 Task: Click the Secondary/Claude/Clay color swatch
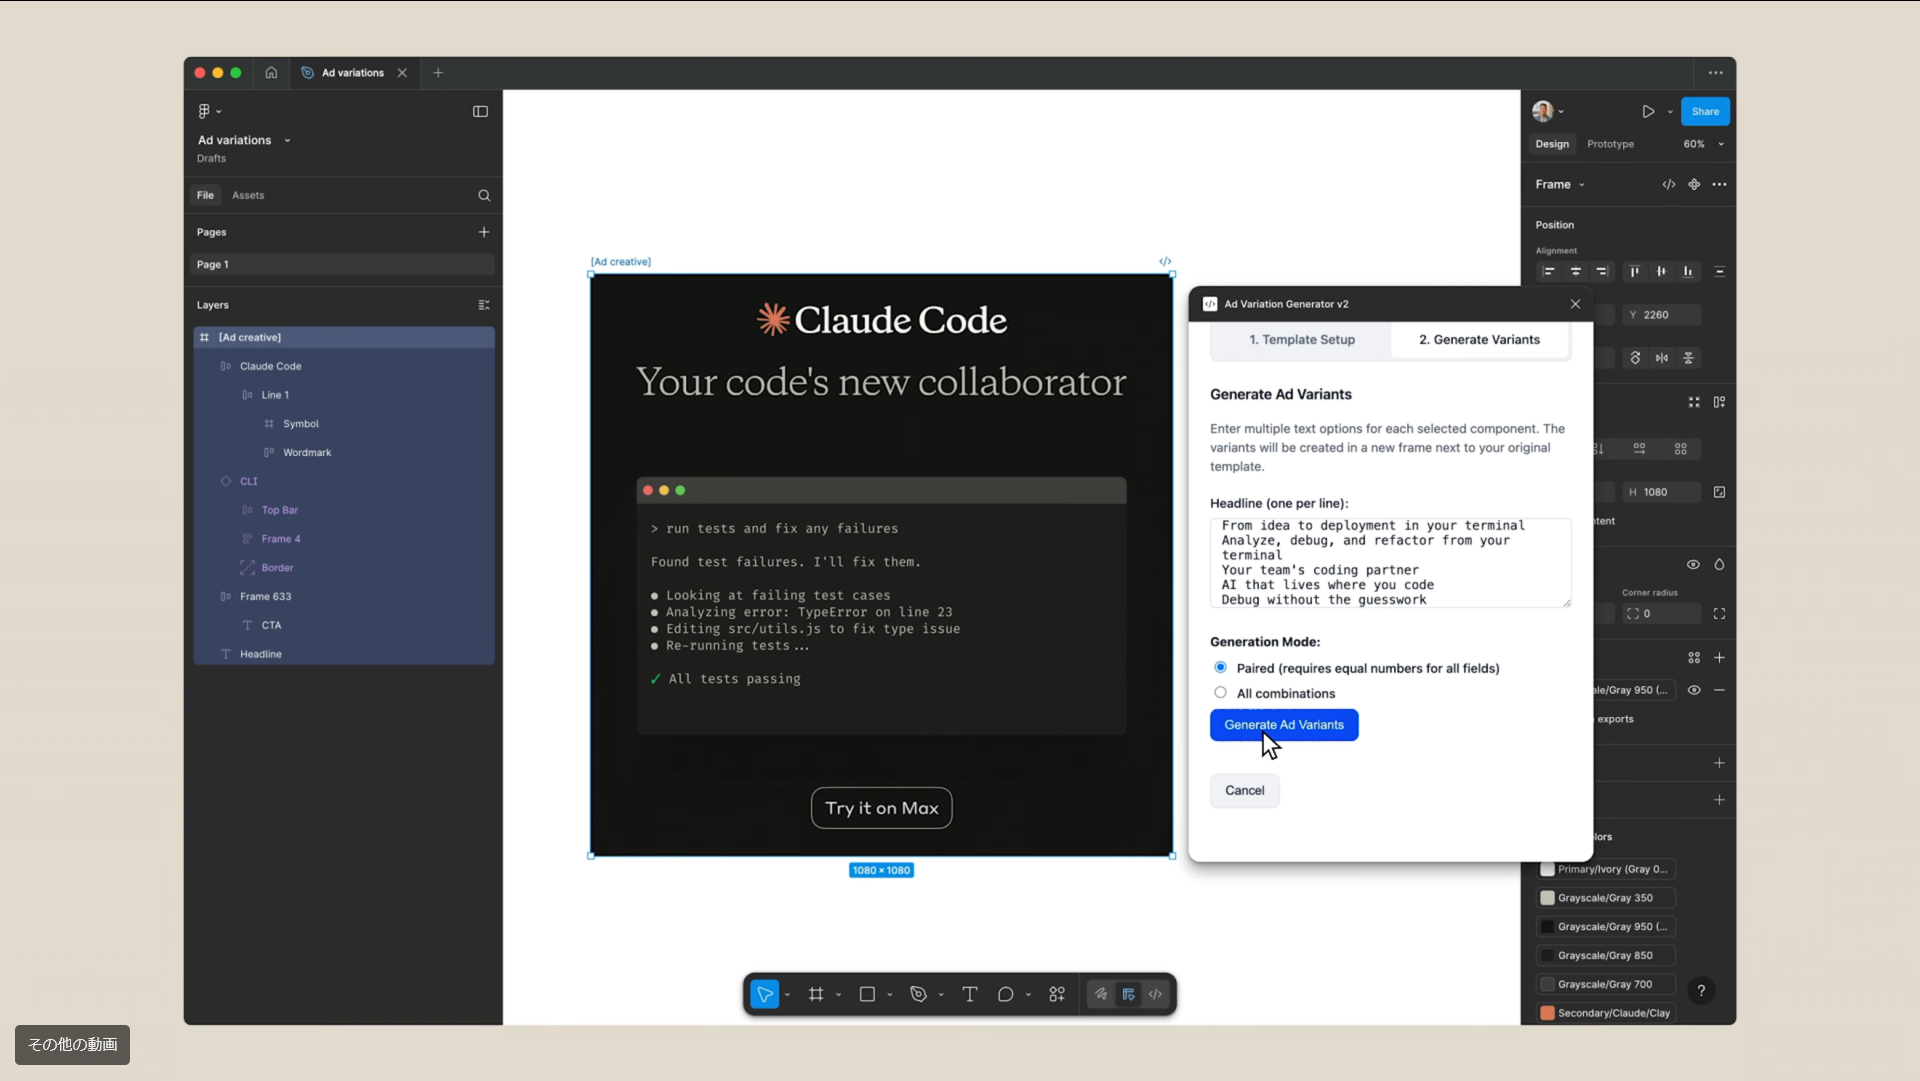1547,1013
